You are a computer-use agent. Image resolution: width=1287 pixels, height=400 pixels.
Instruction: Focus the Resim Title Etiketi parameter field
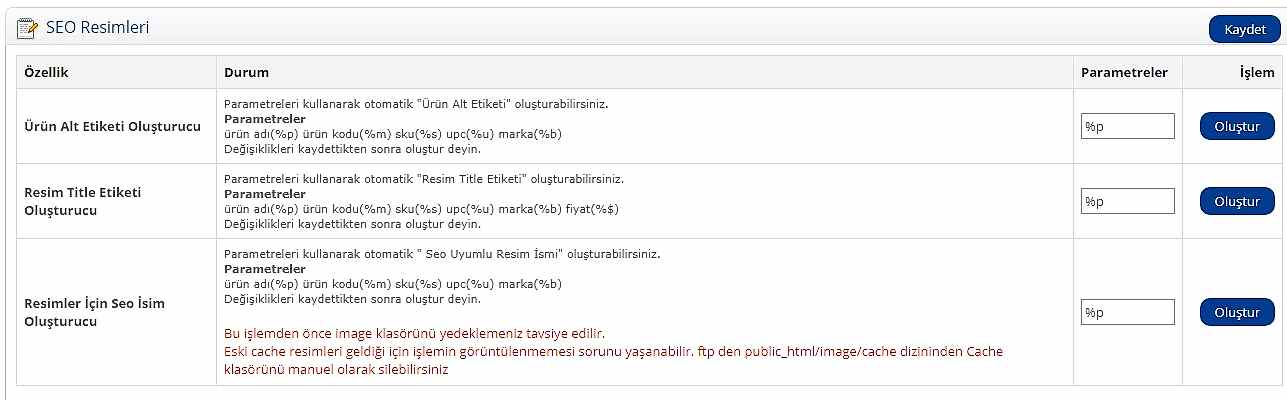[1127, 201]
